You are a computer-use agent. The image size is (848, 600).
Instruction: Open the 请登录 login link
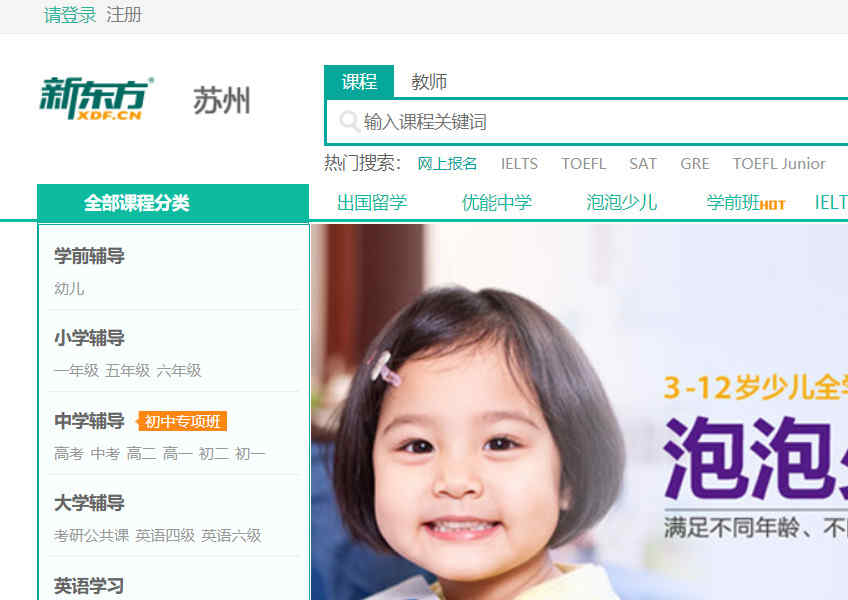(x=70, y=15)
